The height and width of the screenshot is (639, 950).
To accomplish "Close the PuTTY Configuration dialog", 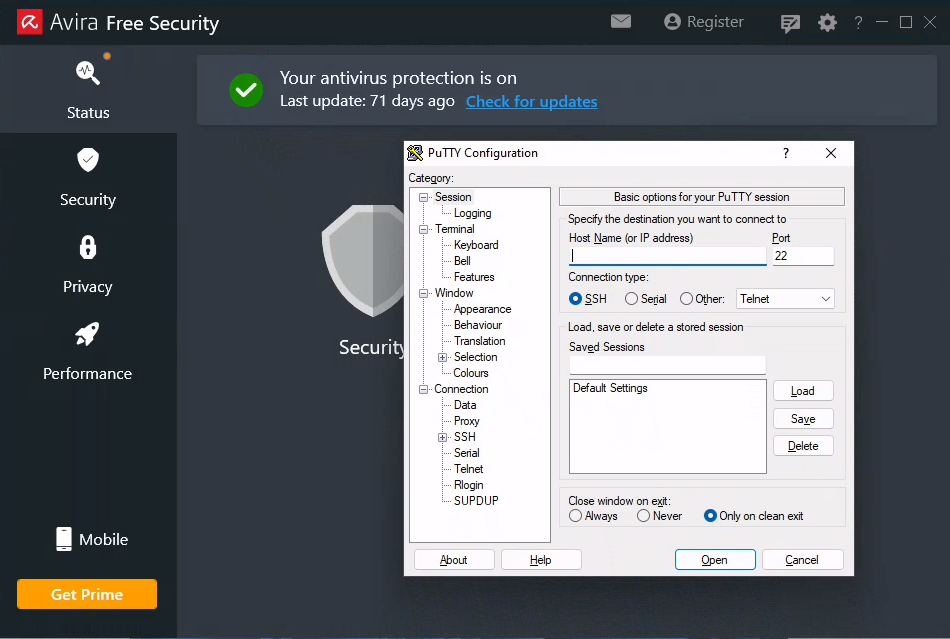I will point(831,153).
